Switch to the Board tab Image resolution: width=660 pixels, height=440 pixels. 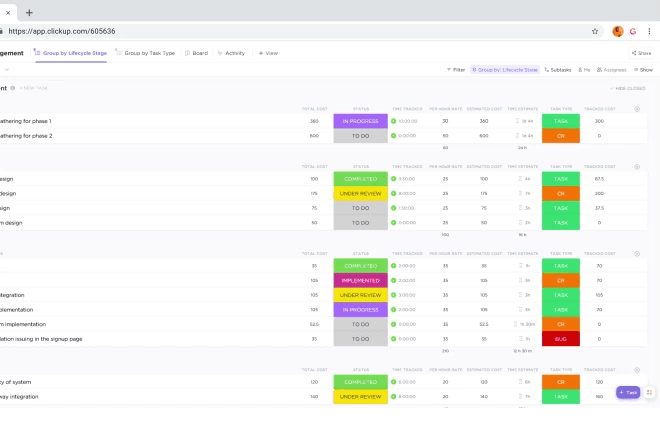coord(197,53)
